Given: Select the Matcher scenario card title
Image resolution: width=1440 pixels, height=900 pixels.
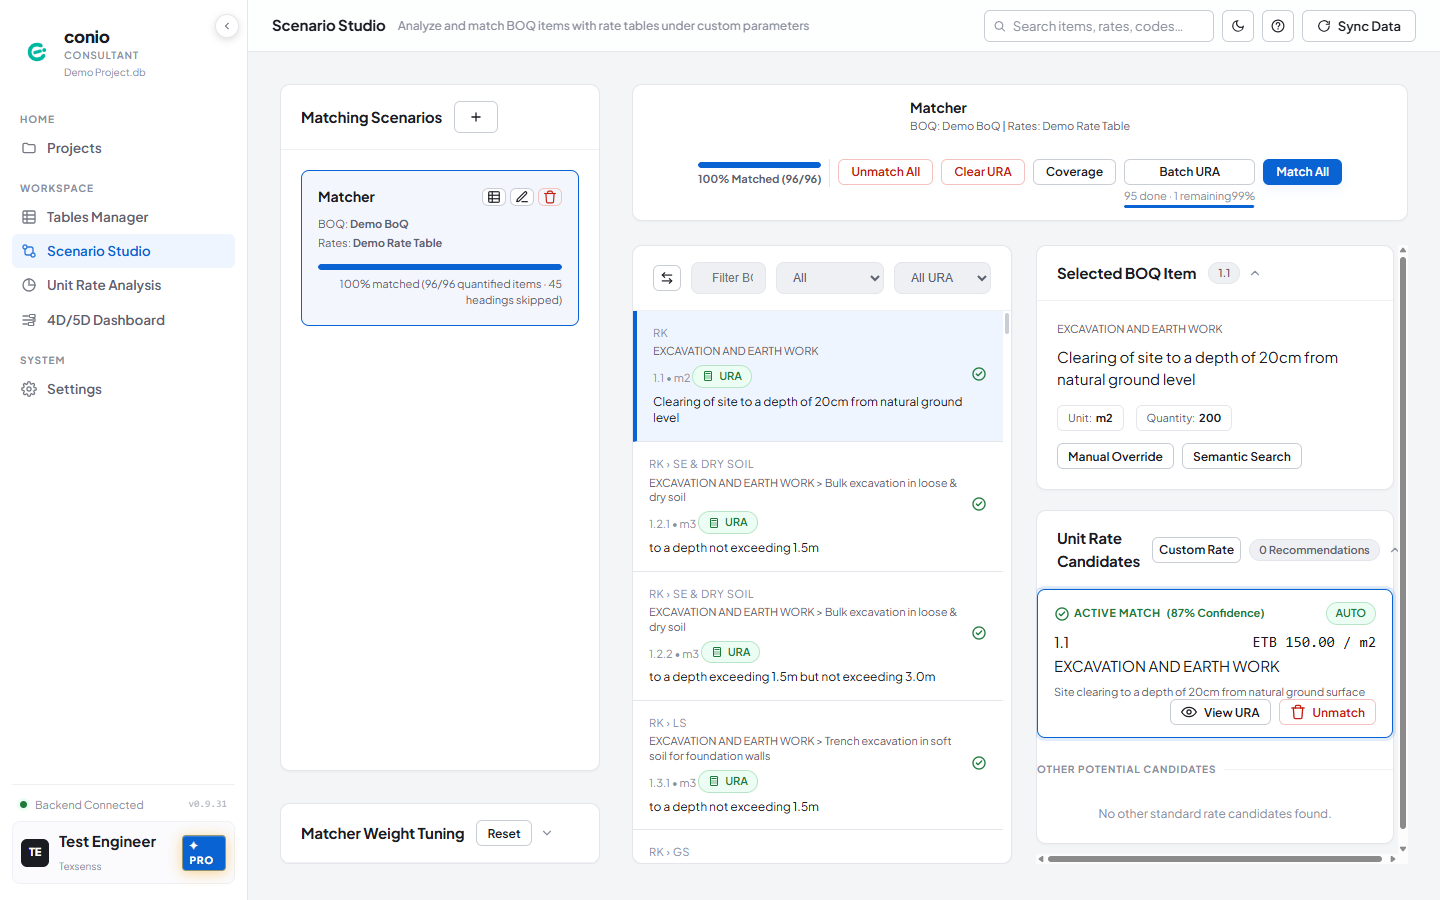Looking at the screenshot, I should [x=346, y=197].
